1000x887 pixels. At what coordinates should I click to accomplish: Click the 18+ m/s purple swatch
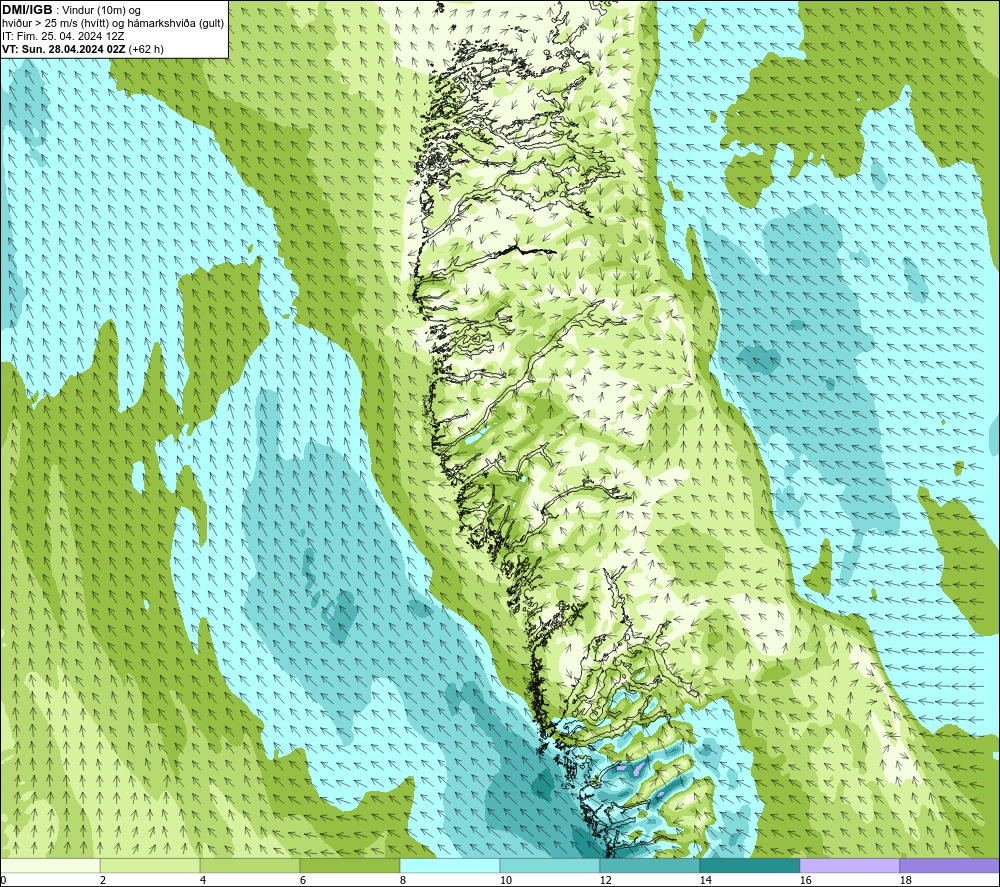pos(950,865)
